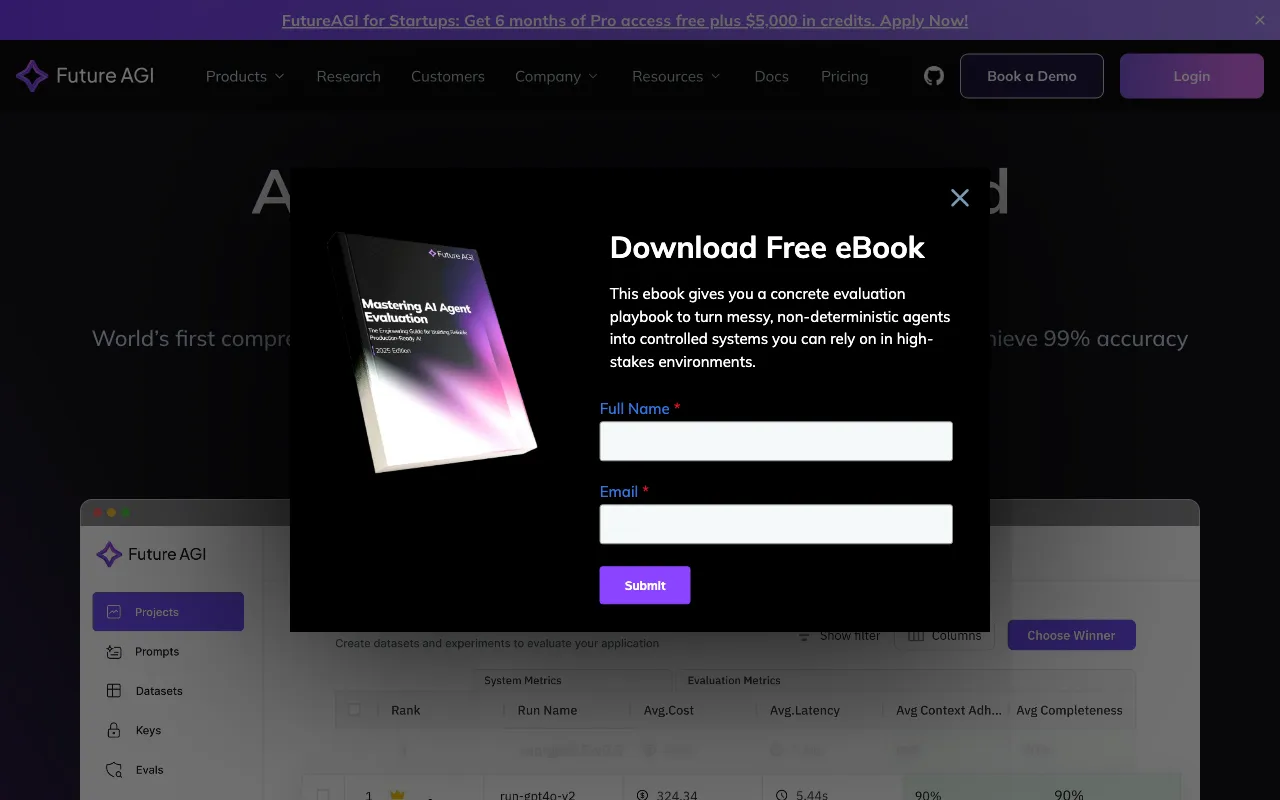Click the Avg.Latency column header
This screenshot has width=1280, height=800.
pos(805,710)
